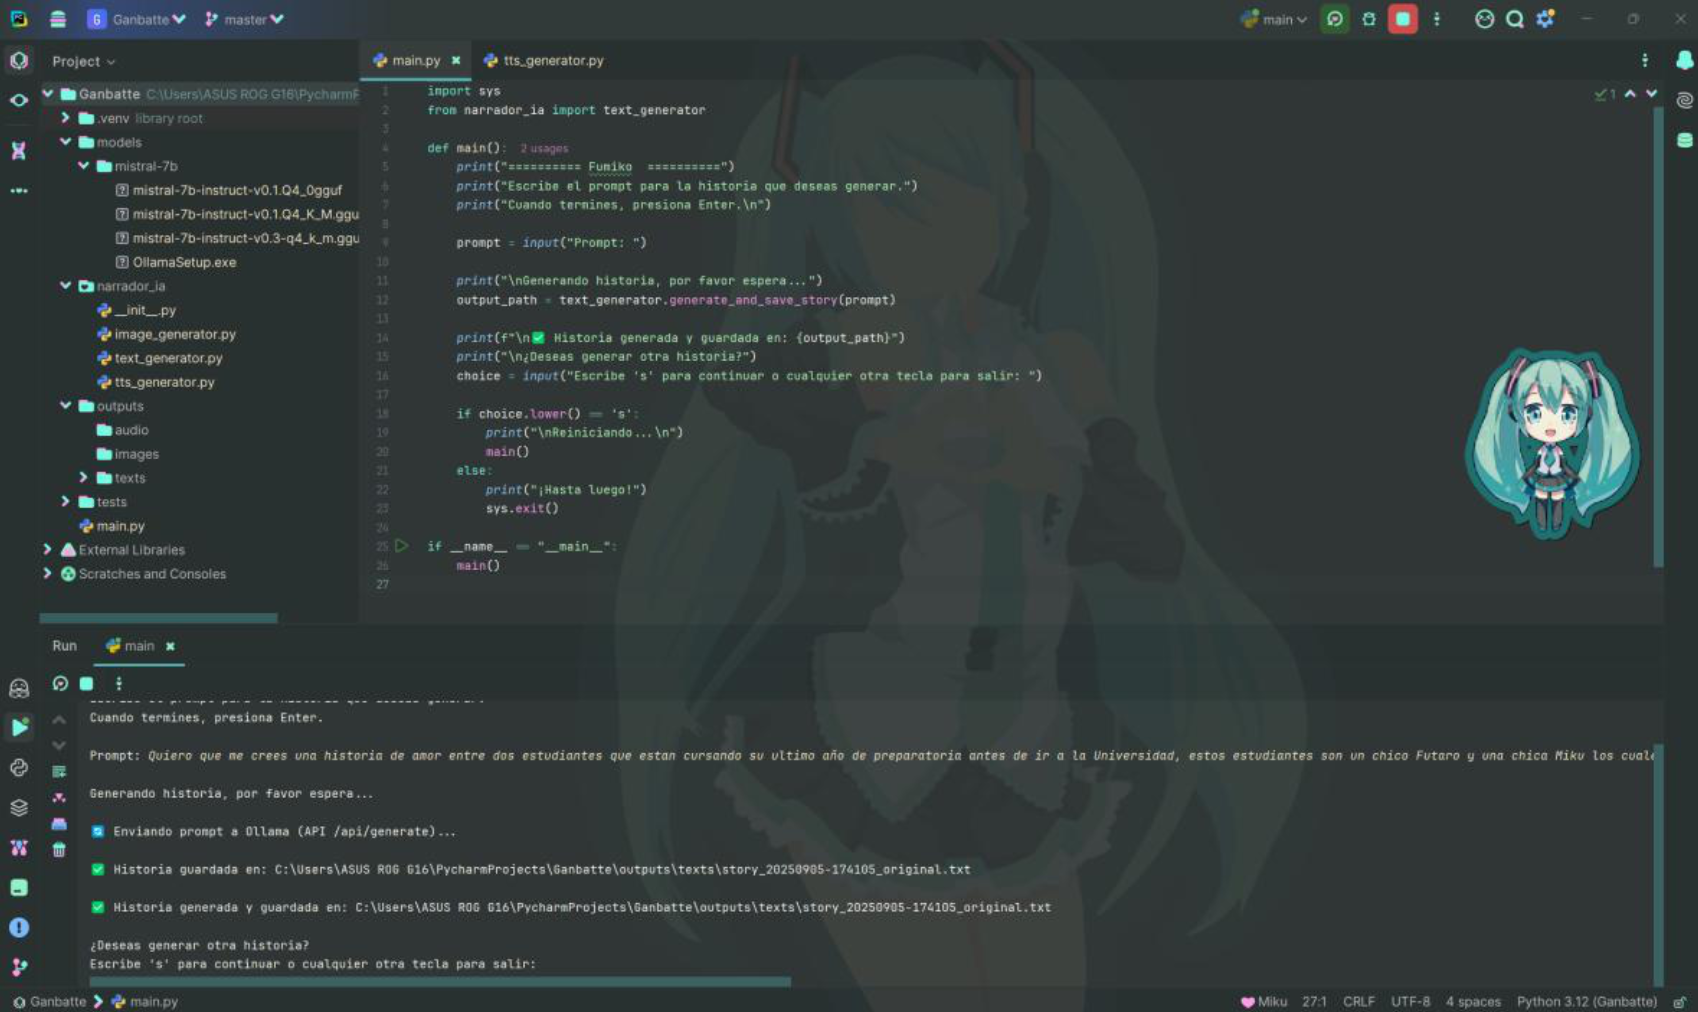Open the main run configuration dropdown
This screenshot has width=1698, height=1012.
coord(1274,19)
